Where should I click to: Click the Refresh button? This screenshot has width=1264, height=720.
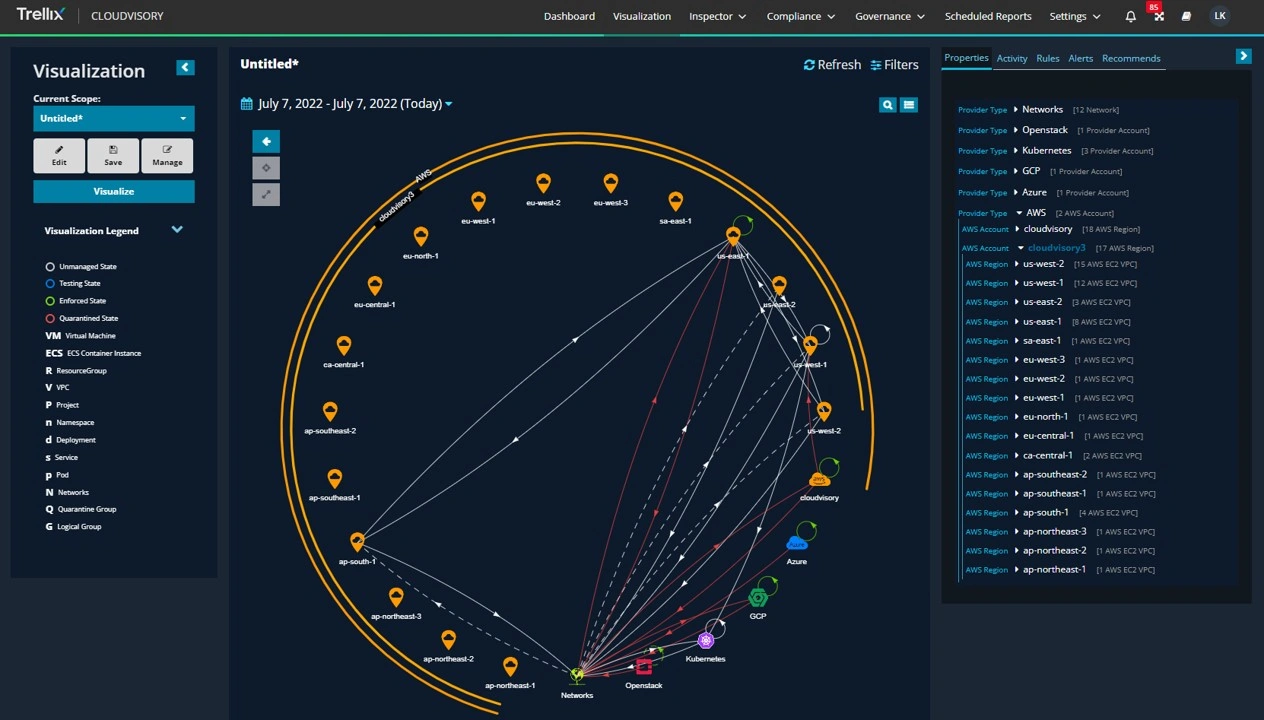[832, 64]
